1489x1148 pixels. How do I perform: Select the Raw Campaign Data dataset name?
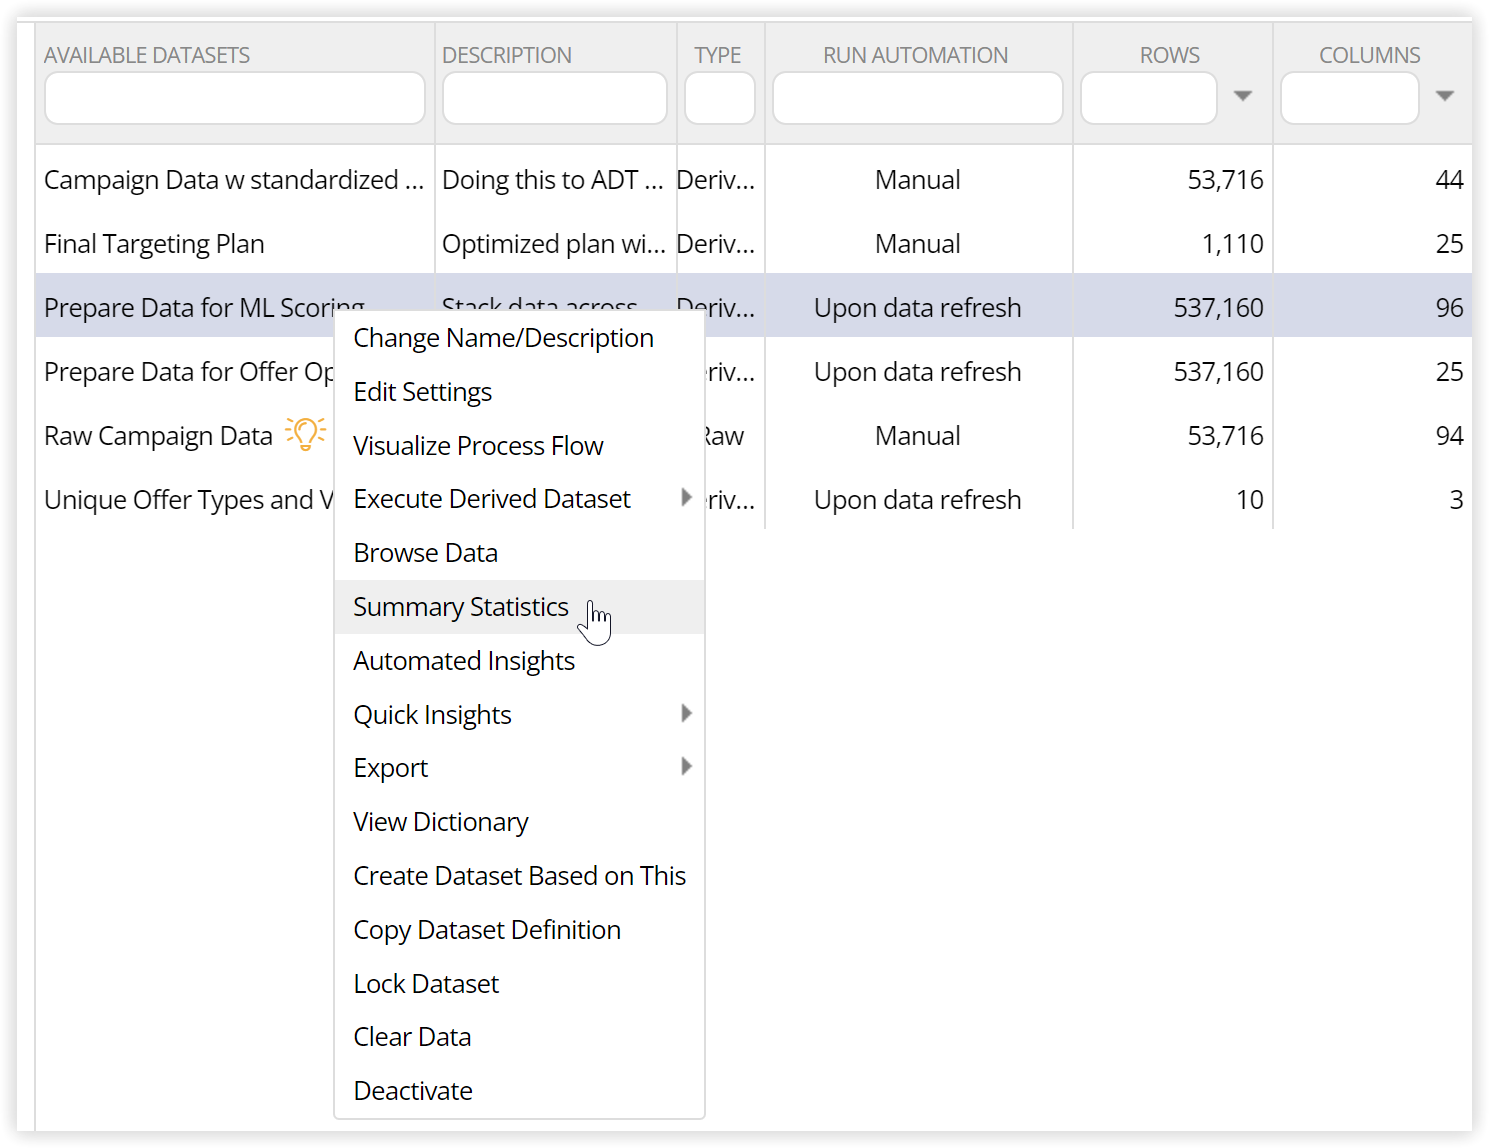159,436
